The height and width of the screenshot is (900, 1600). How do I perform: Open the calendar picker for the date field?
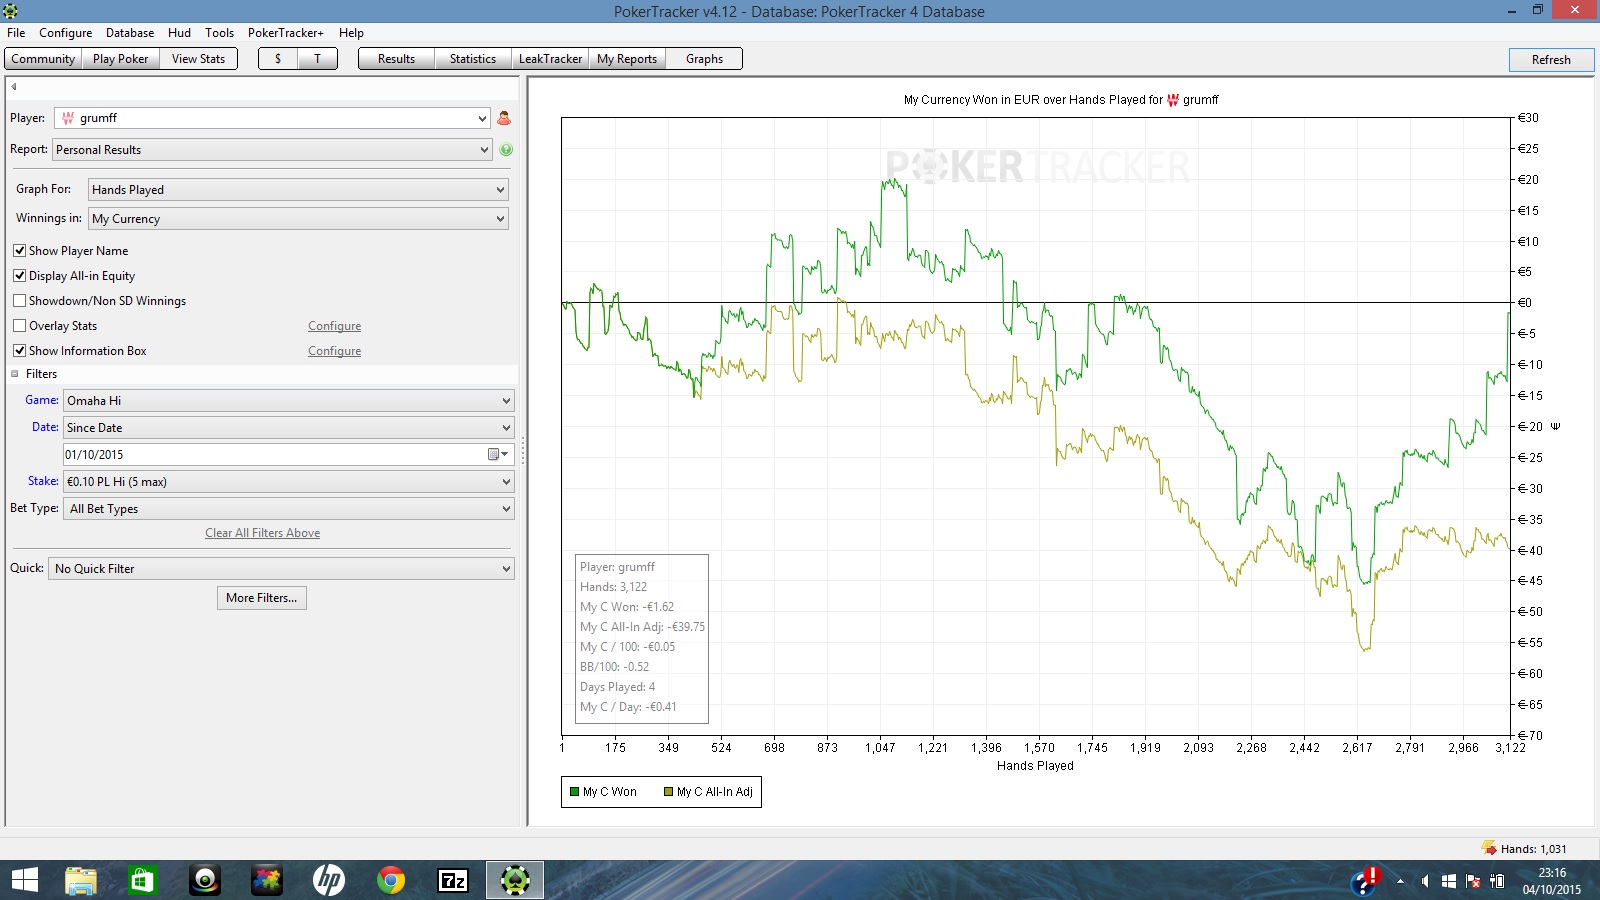click(x=497, y=454)
